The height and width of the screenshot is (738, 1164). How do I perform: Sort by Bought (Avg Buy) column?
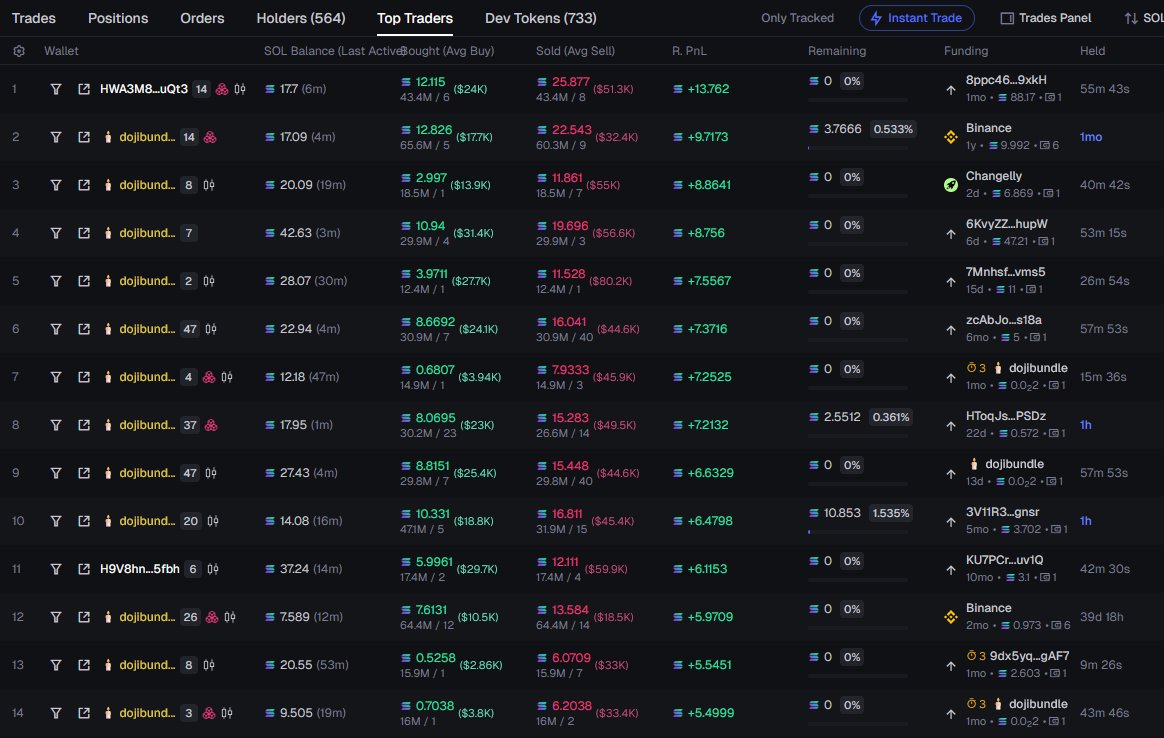coord(448,51)
